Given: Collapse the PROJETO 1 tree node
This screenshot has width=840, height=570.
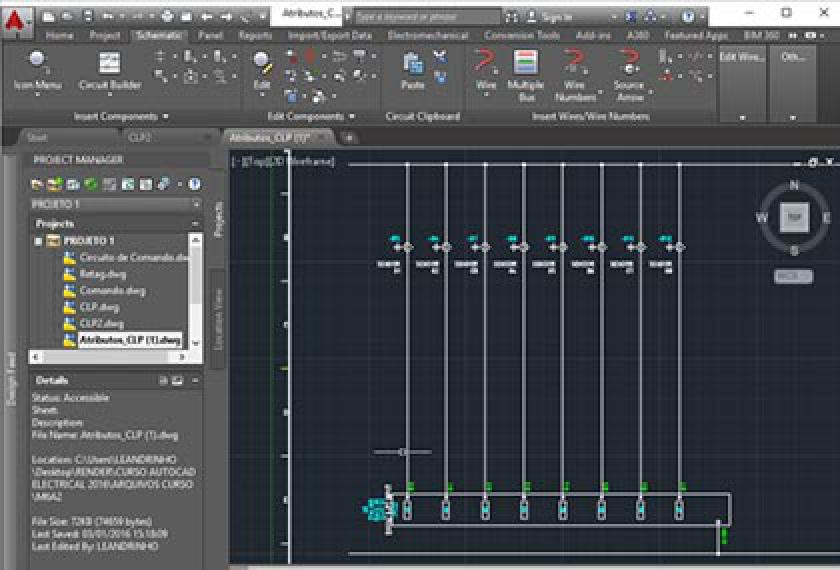Looking at the screenshot, I should pos(39,241).
